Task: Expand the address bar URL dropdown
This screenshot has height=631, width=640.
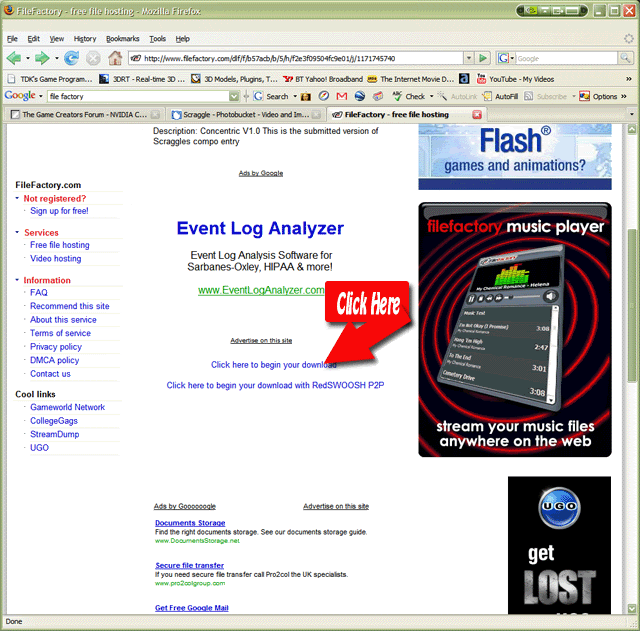Action: click(x=469, y=58)
